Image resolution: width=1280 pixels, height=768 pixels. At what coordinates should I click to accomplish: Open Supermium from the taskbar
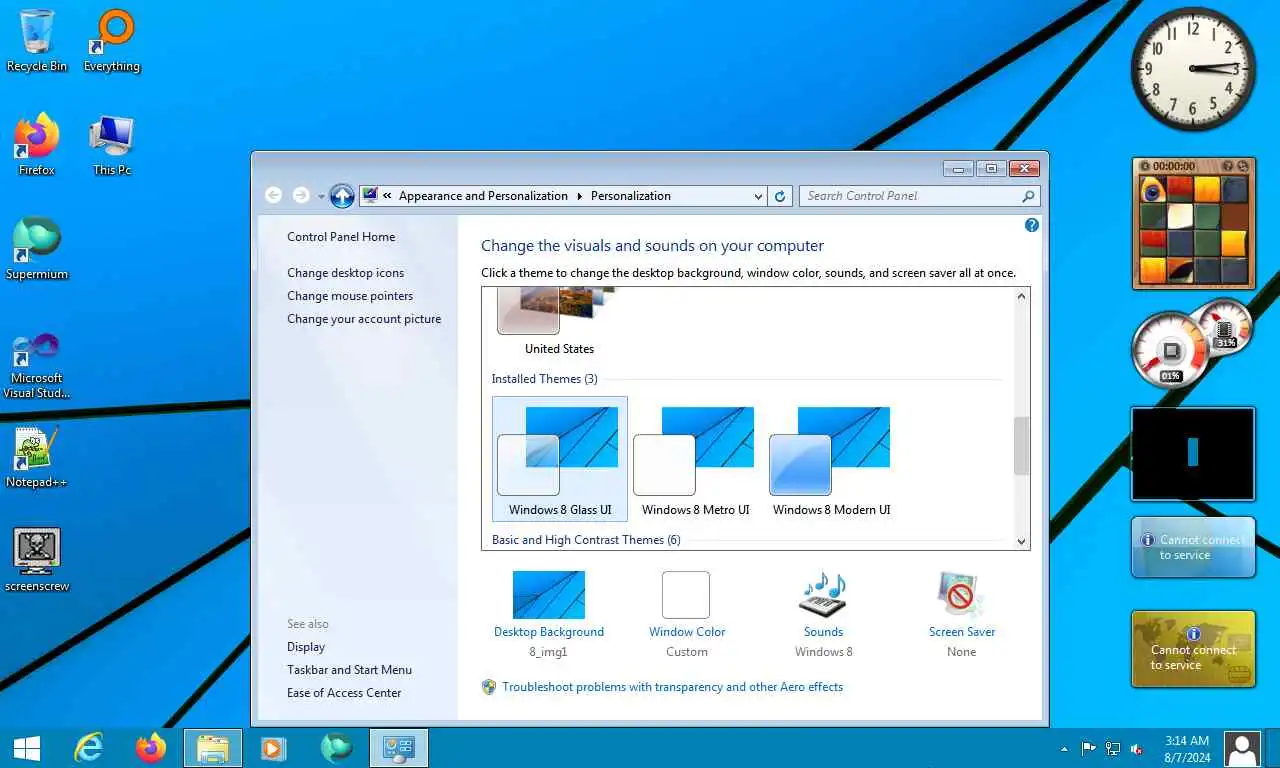pyautogui.click(x=337, y=748)
